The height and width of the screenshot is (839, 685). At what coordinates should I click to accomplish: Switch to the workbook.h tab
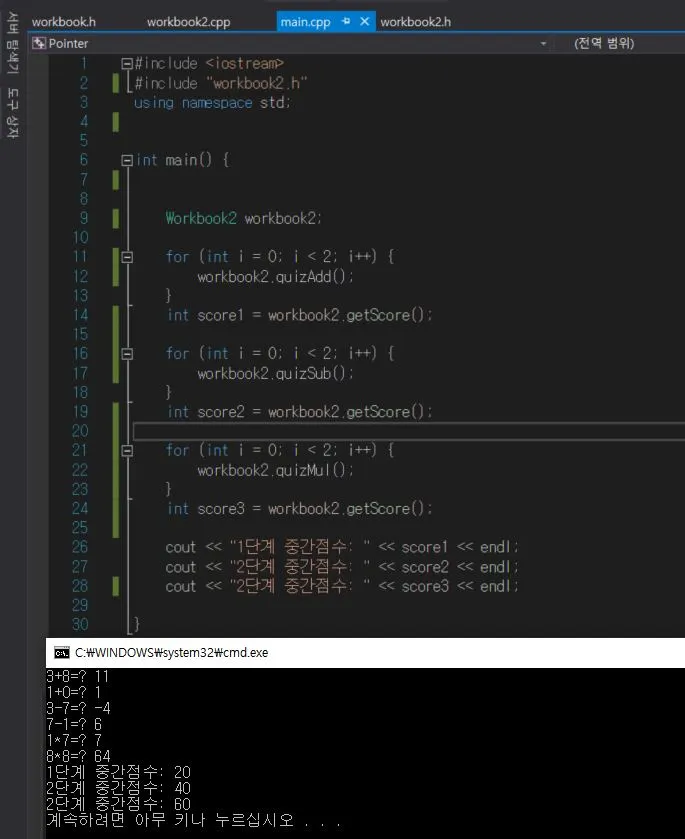[64, 22]
